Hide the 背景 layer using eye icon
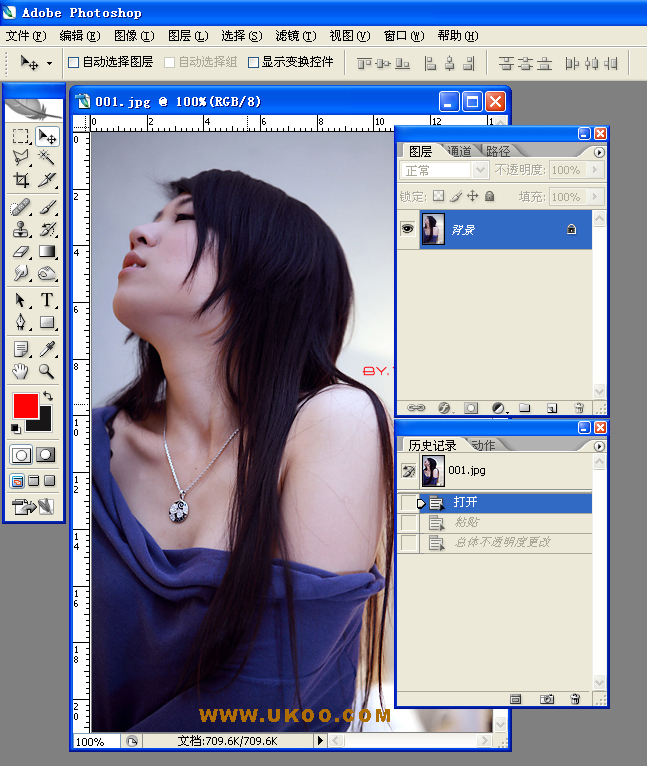Viewport: 647px width, 766px height. click(x=408, y=229)
